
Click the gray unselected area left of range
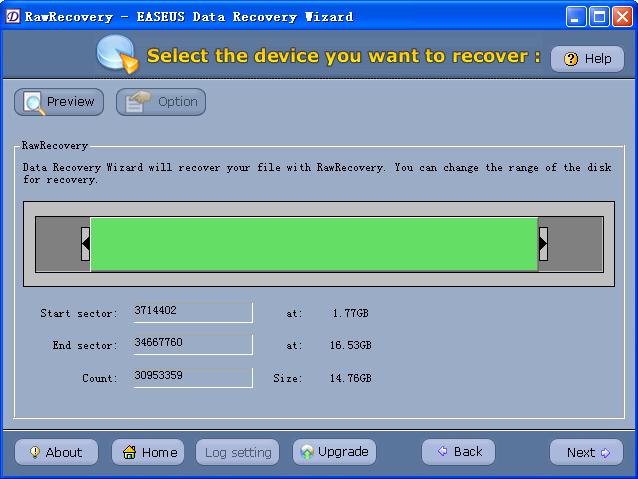[x=59, y=244]
